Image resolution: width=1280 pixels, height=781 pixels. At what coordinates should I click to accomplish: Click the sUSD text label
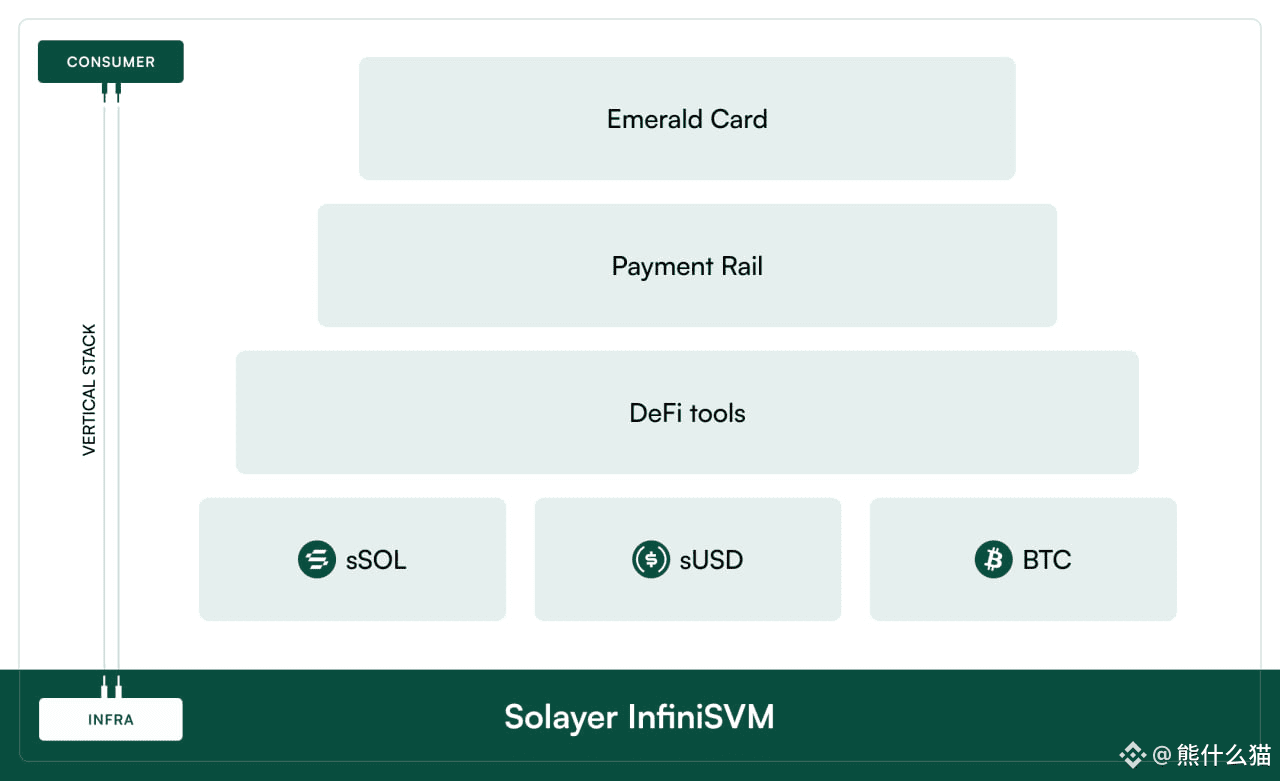(711, 560)
